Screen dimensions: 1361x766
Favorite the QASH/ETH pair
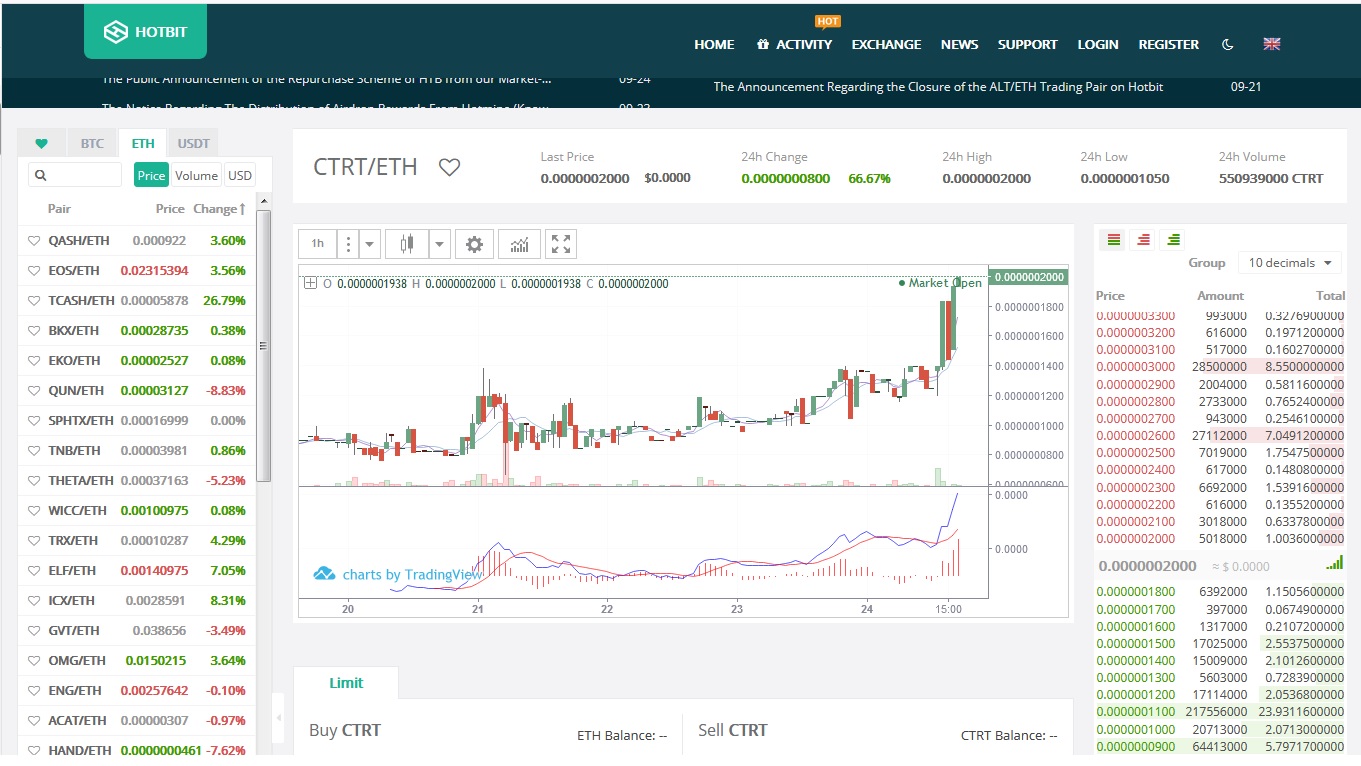[34, 241]
